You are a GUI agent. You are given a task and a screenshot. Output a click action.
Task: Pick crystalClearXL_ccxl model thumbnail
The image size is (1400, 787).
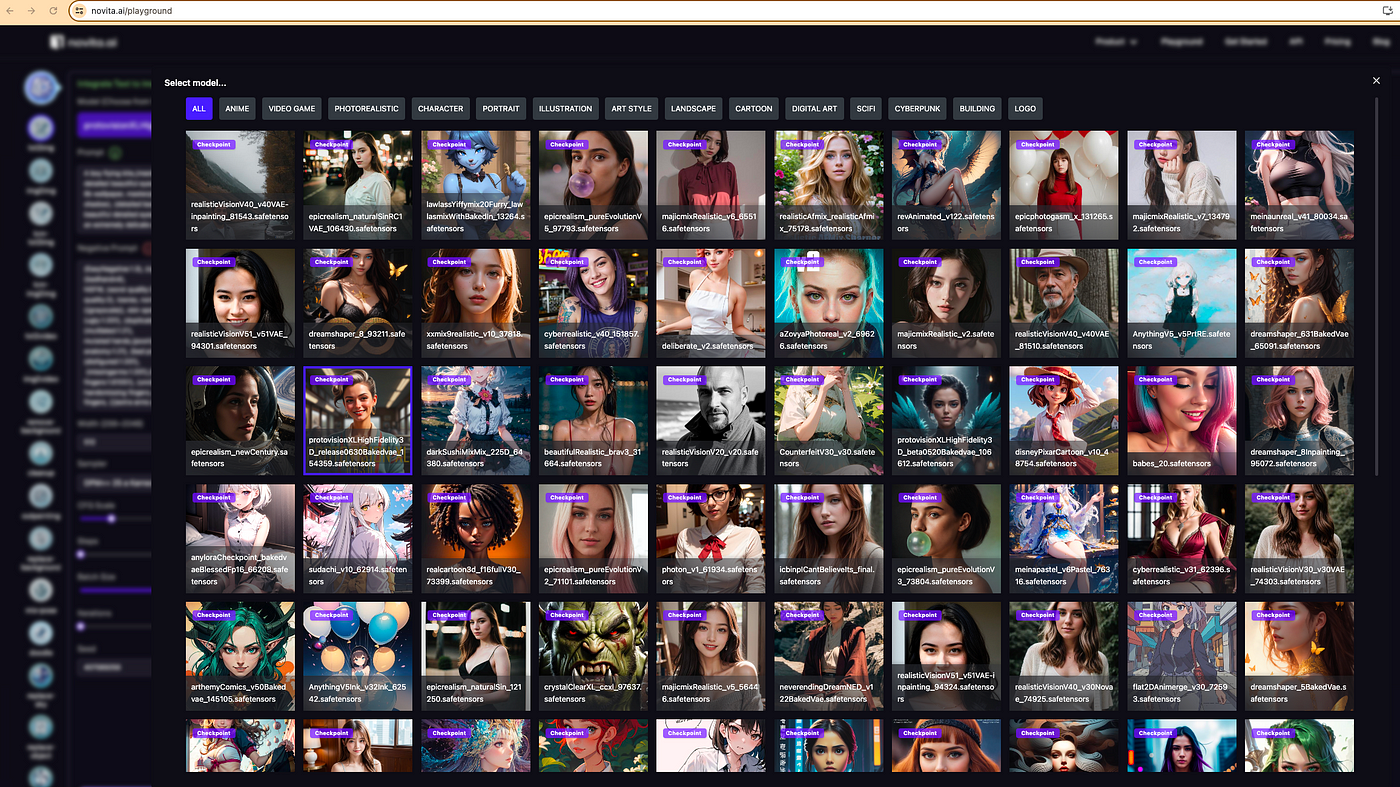click(593, 656)
